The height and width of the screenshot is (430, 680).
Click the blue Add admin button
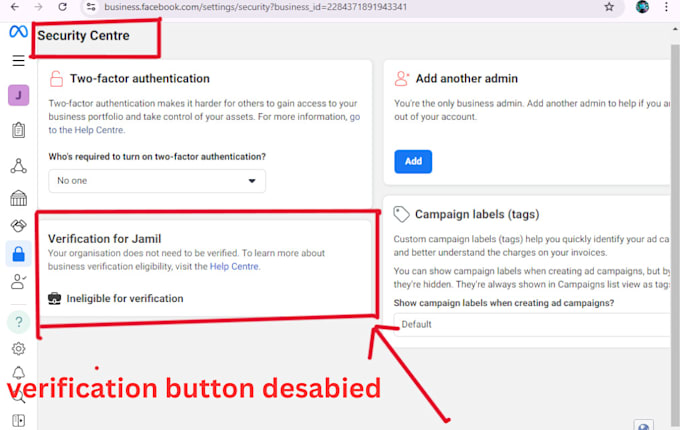pyautogui.click(x=413, y=161)
